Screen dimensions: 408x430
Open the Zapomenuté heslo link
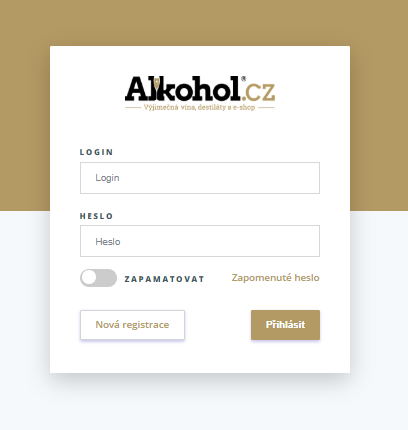tap(276, 278)
